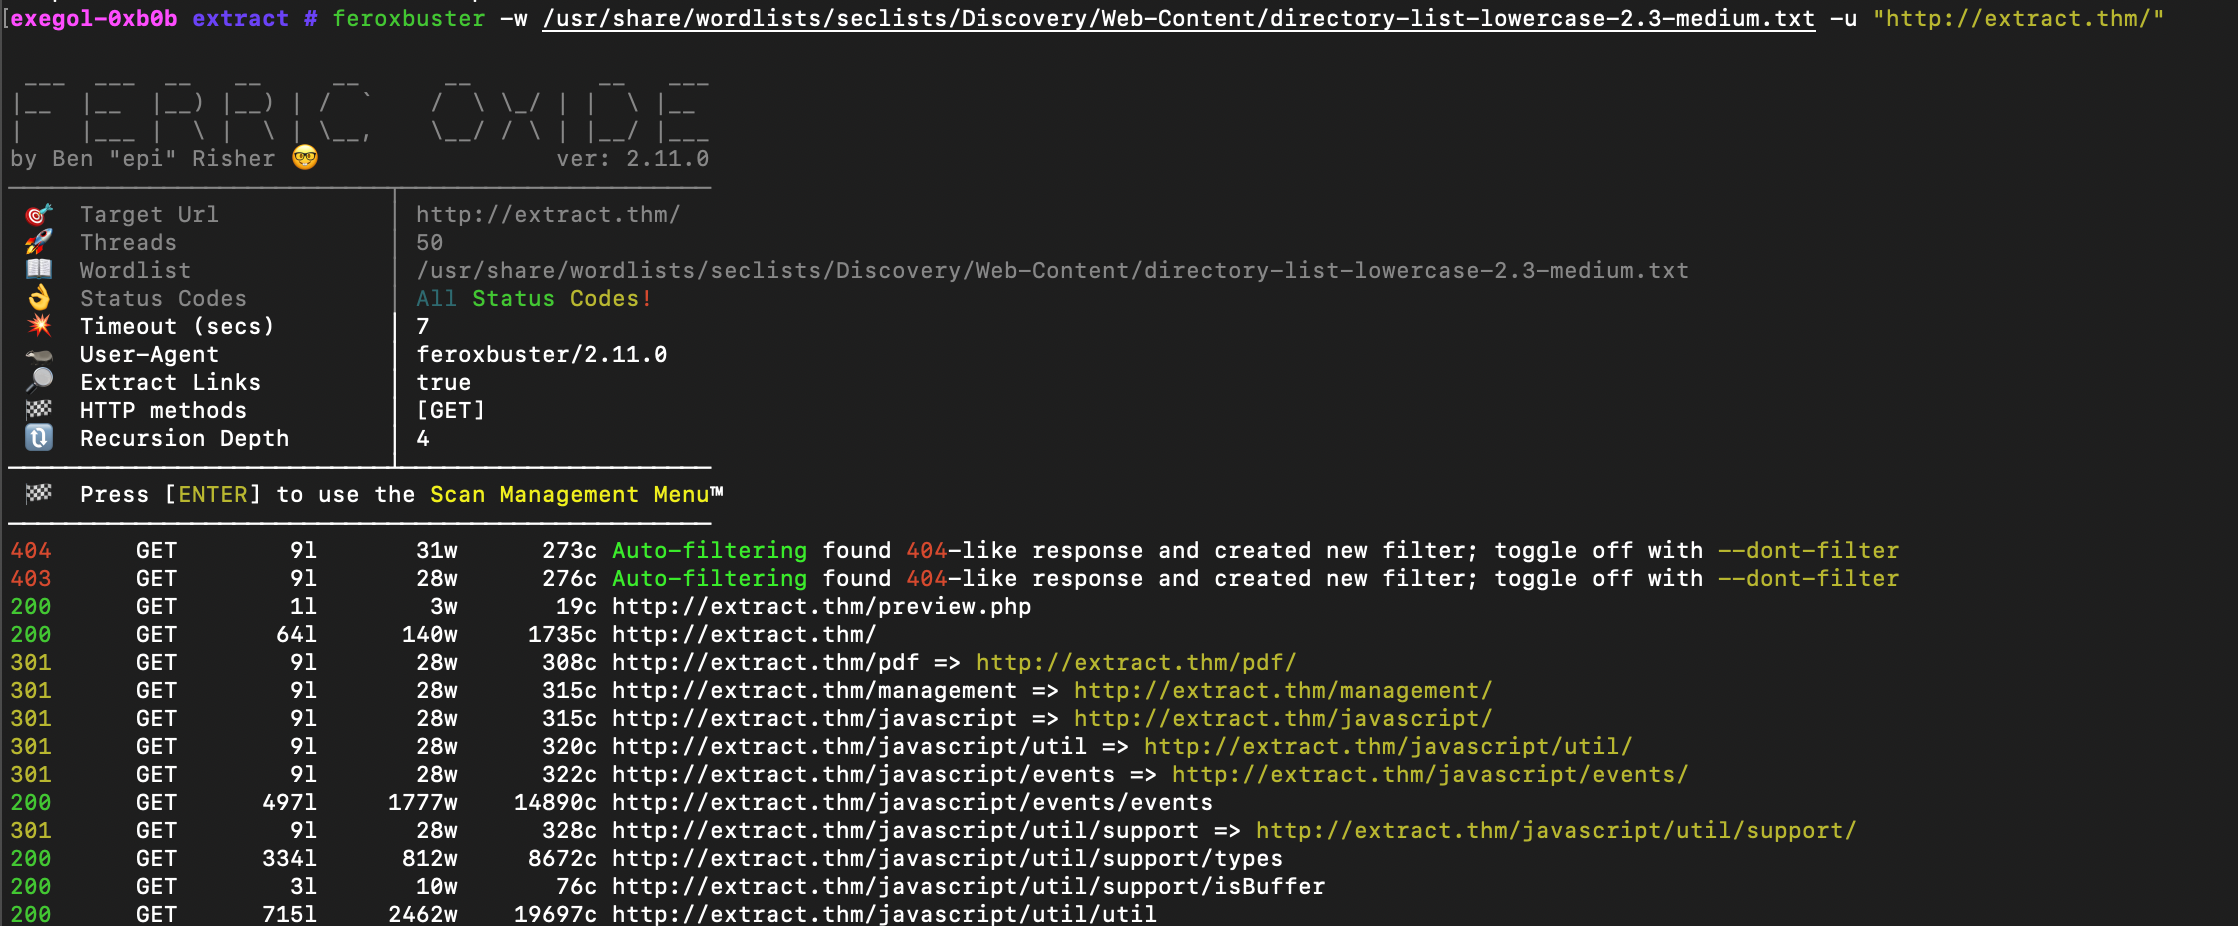Viewport: 2238px width, 926px height.
Task: Click the feroxbuster command name in the prompt
Action: (409, 18)
